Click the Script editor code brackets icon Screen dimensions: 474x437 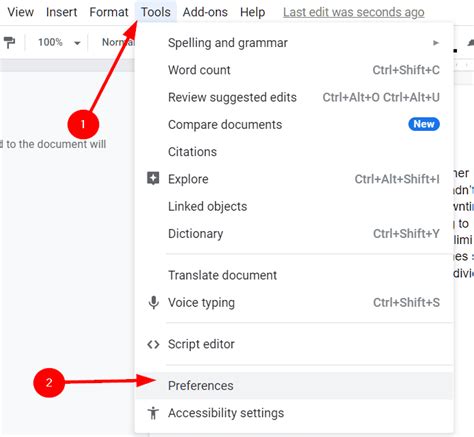point(153,344)
